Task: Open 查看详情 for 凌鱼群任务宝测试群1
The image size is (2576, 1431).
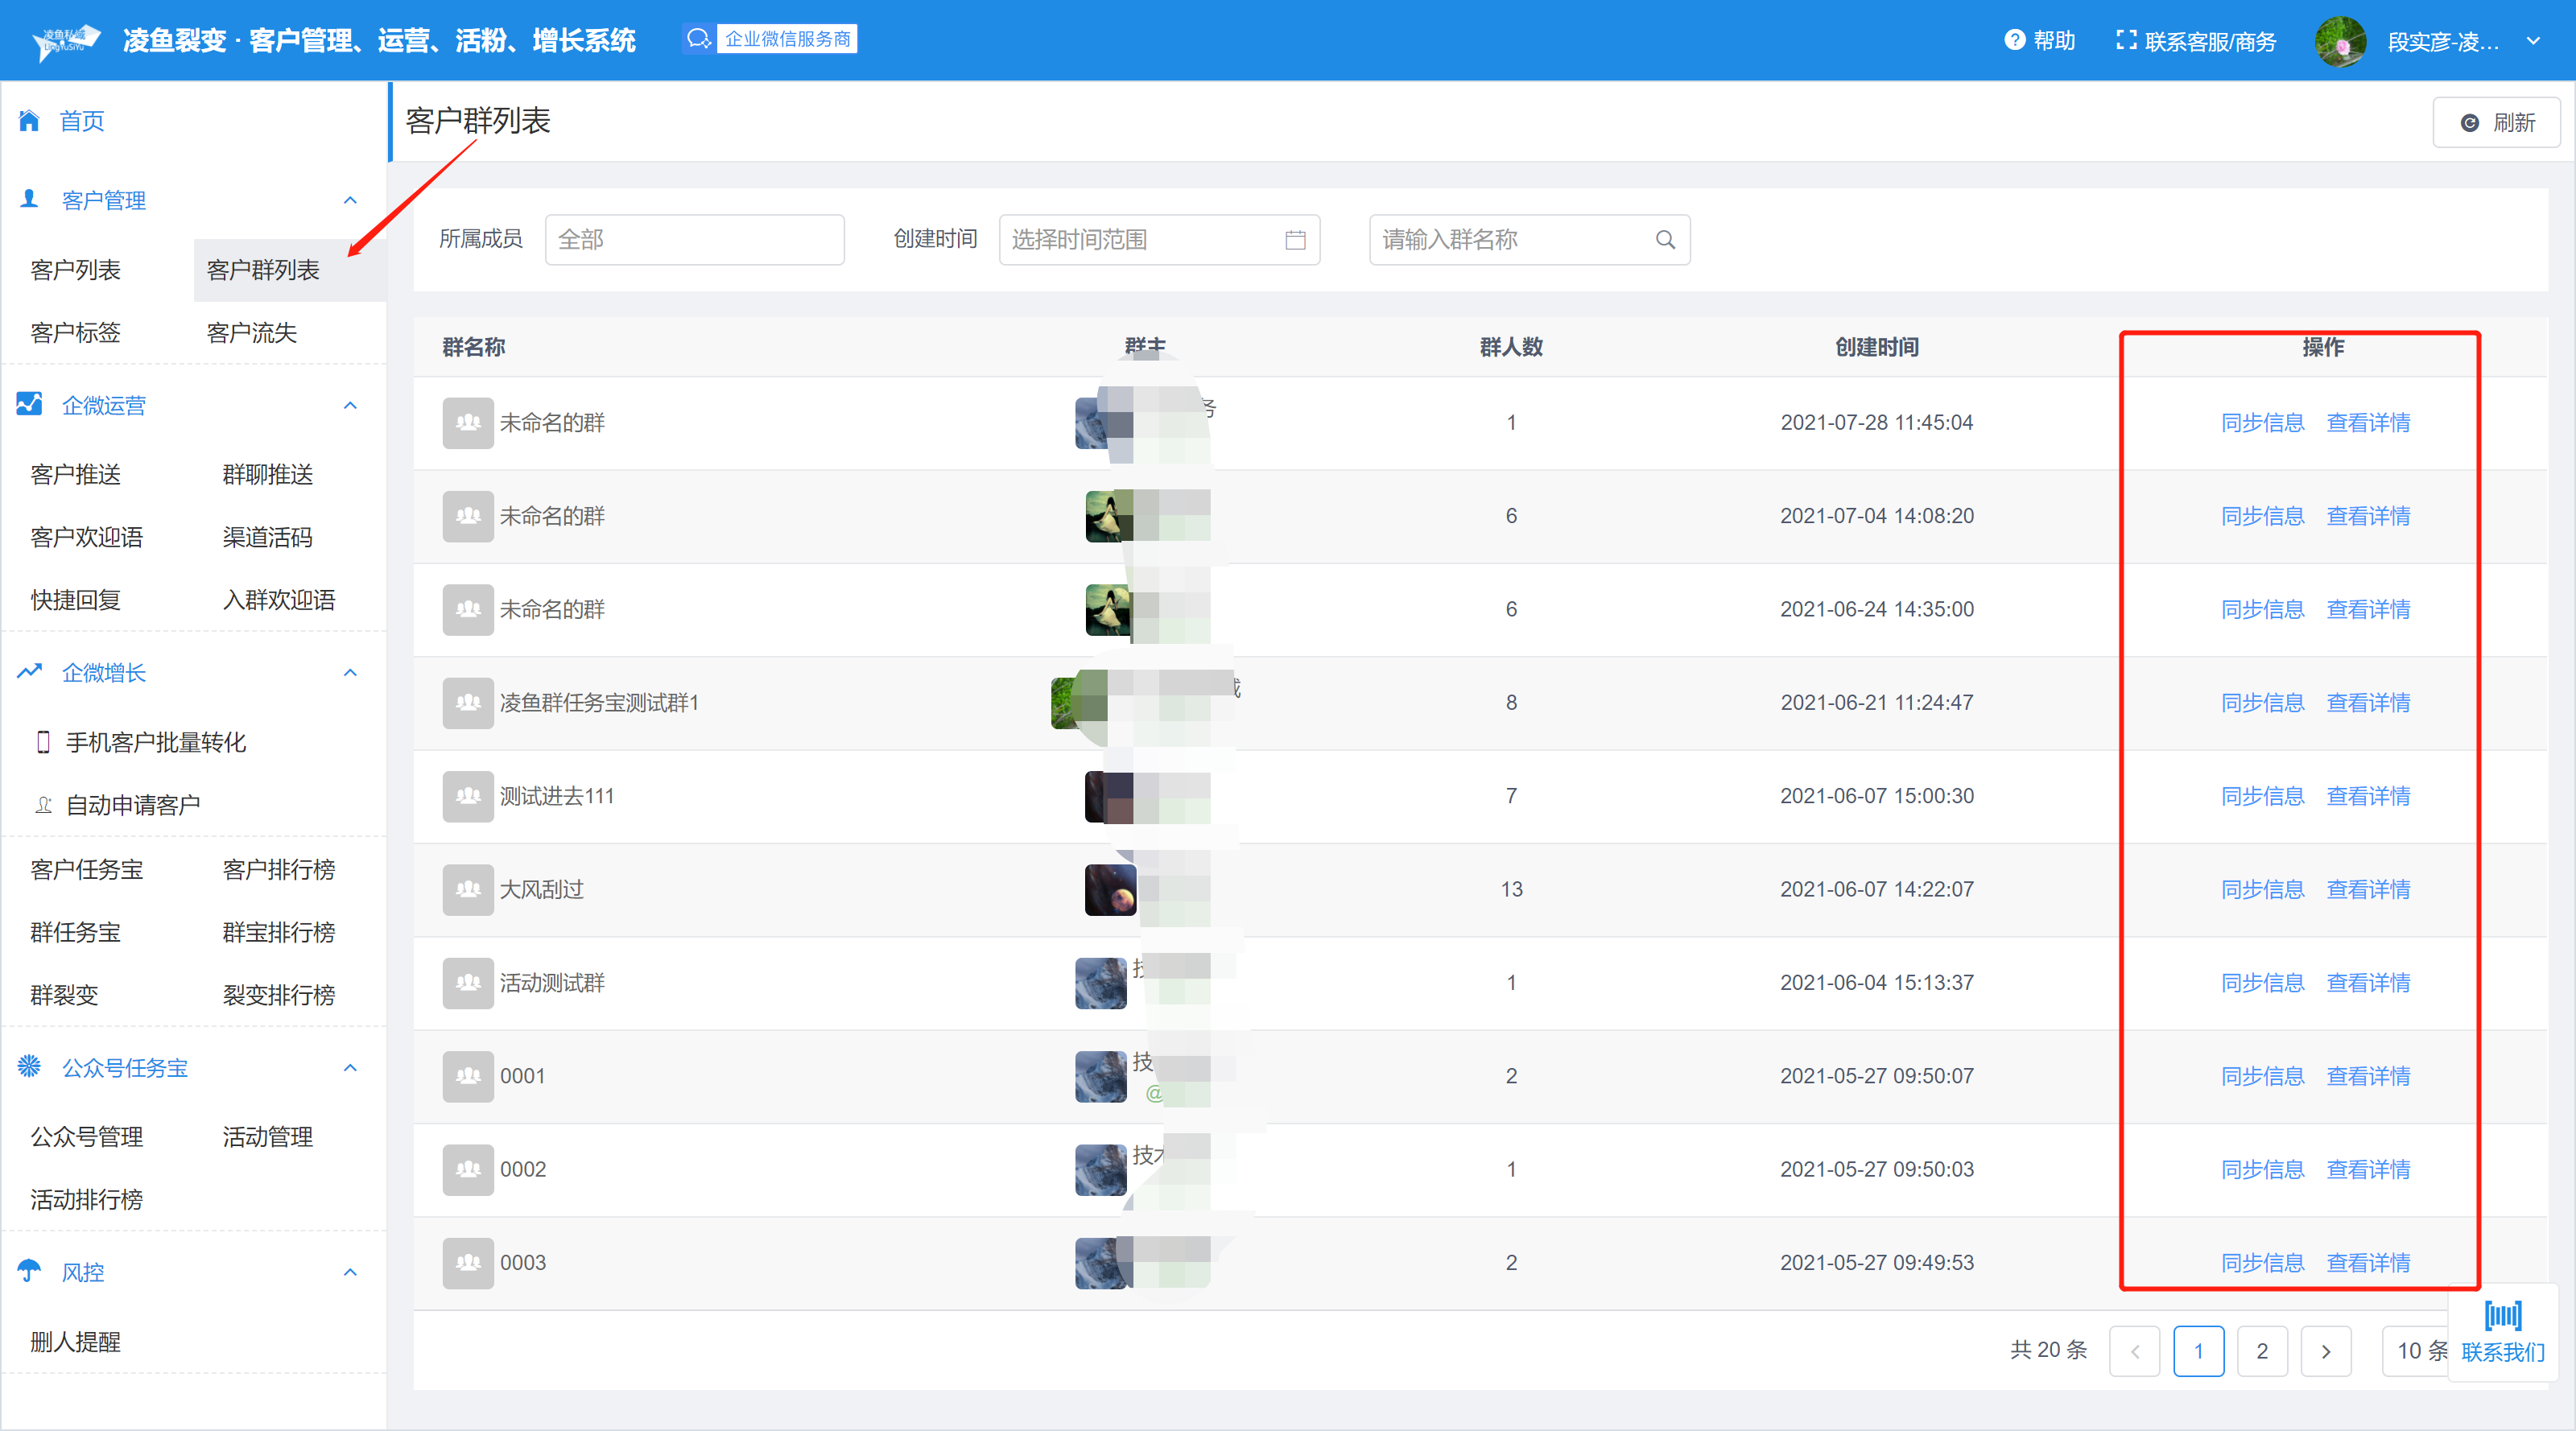Action: (x=2368, y=702)
